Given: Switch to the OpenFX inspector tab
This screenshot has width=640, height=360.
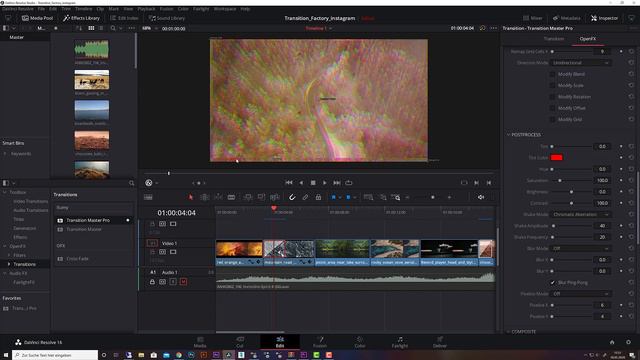Looking at the screenshot, I should [588, 39].
